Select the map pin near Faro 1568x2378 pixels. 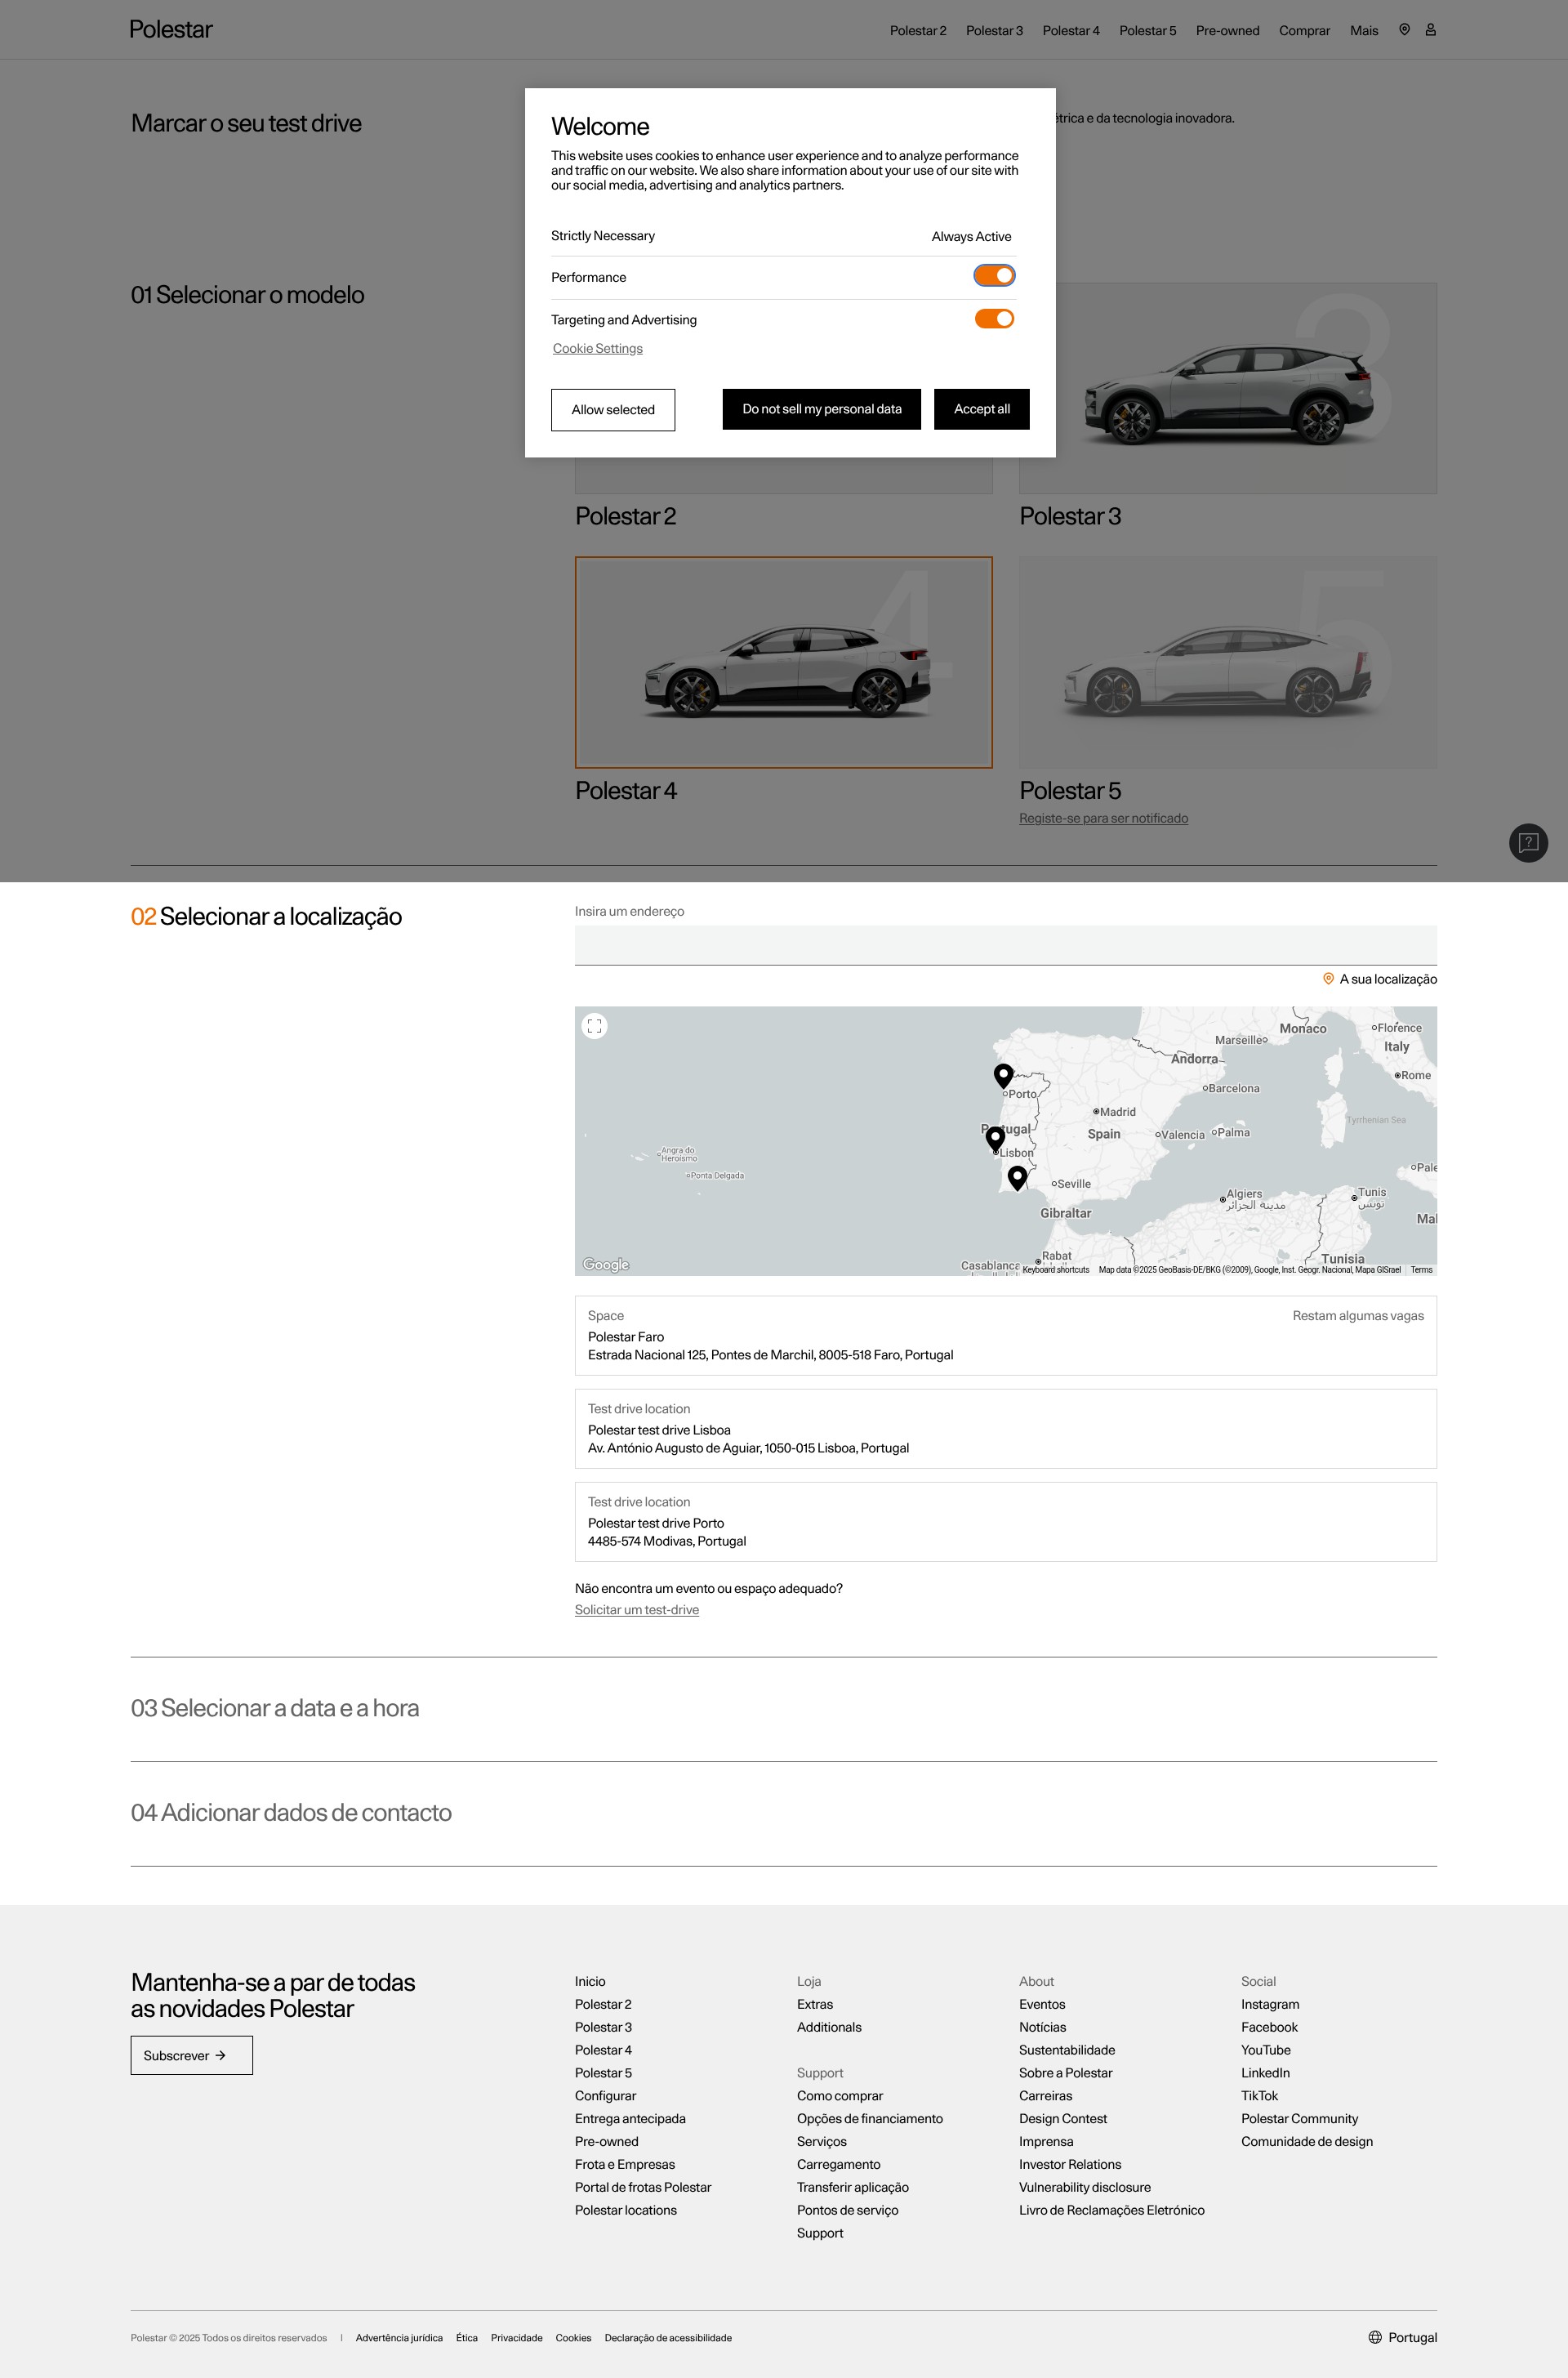pos(1017,1178)
